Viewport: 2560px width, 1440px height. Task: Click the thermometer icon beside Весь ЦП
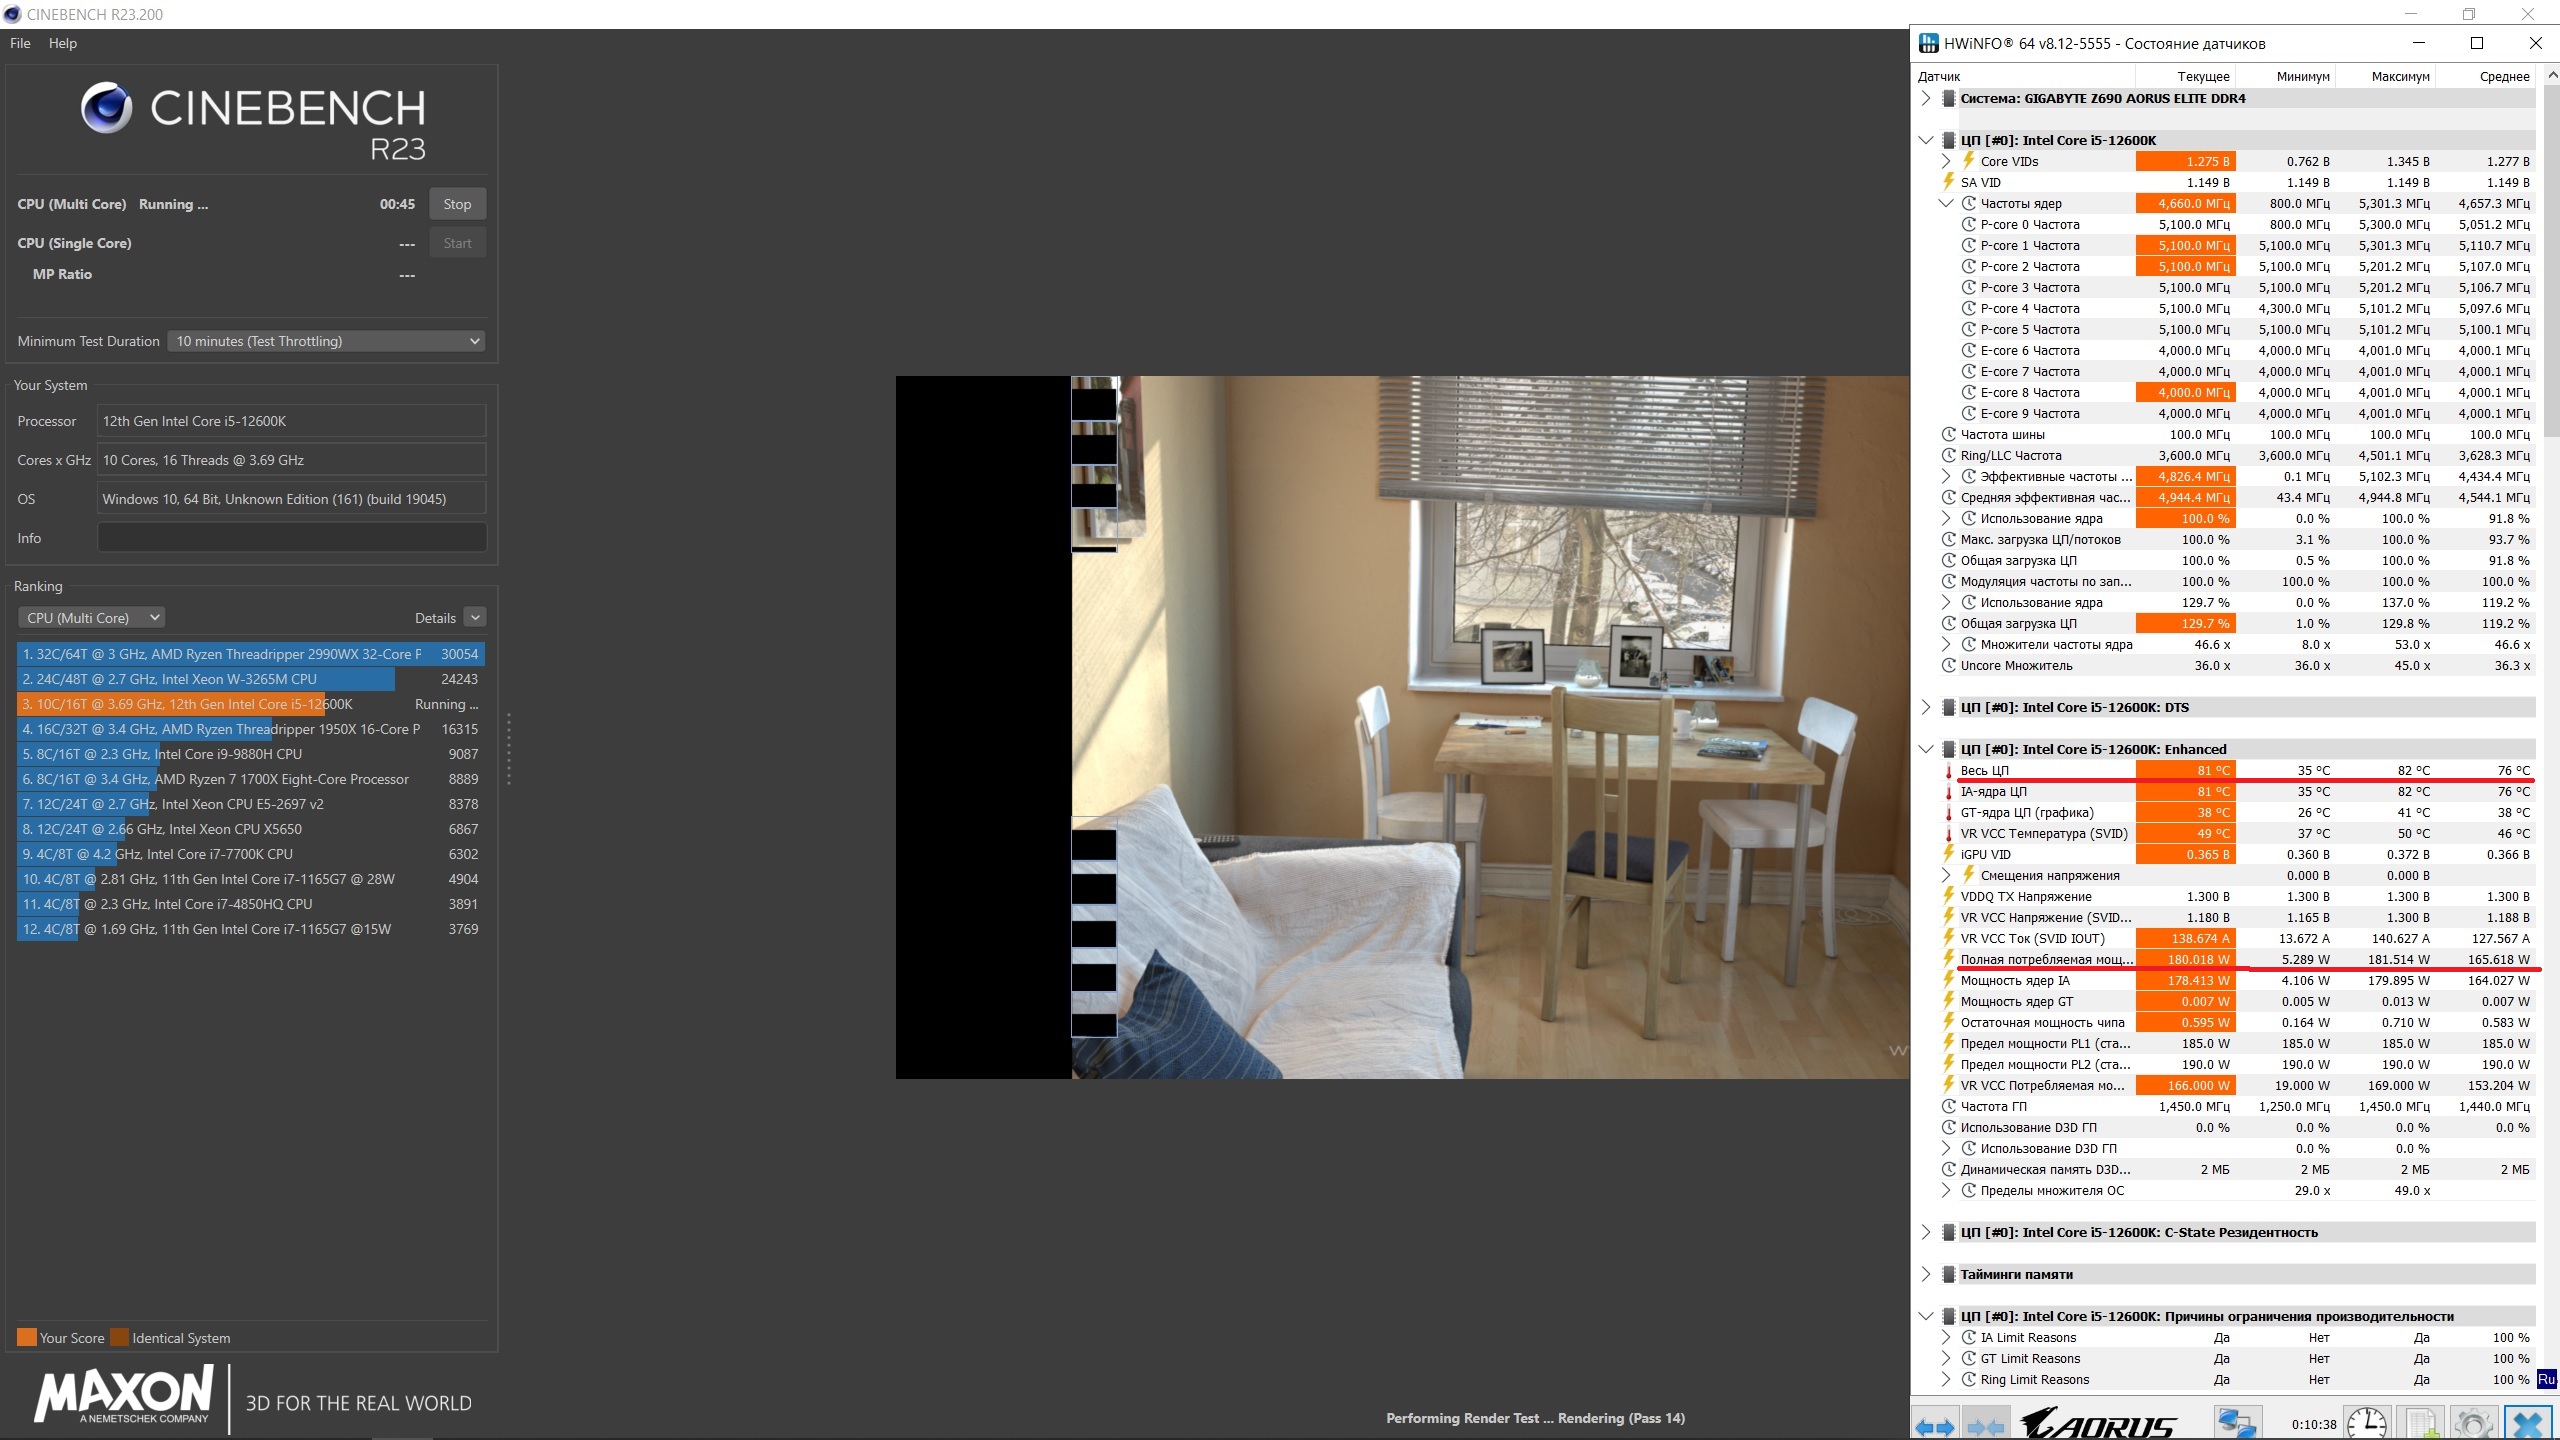point(1948,771)
